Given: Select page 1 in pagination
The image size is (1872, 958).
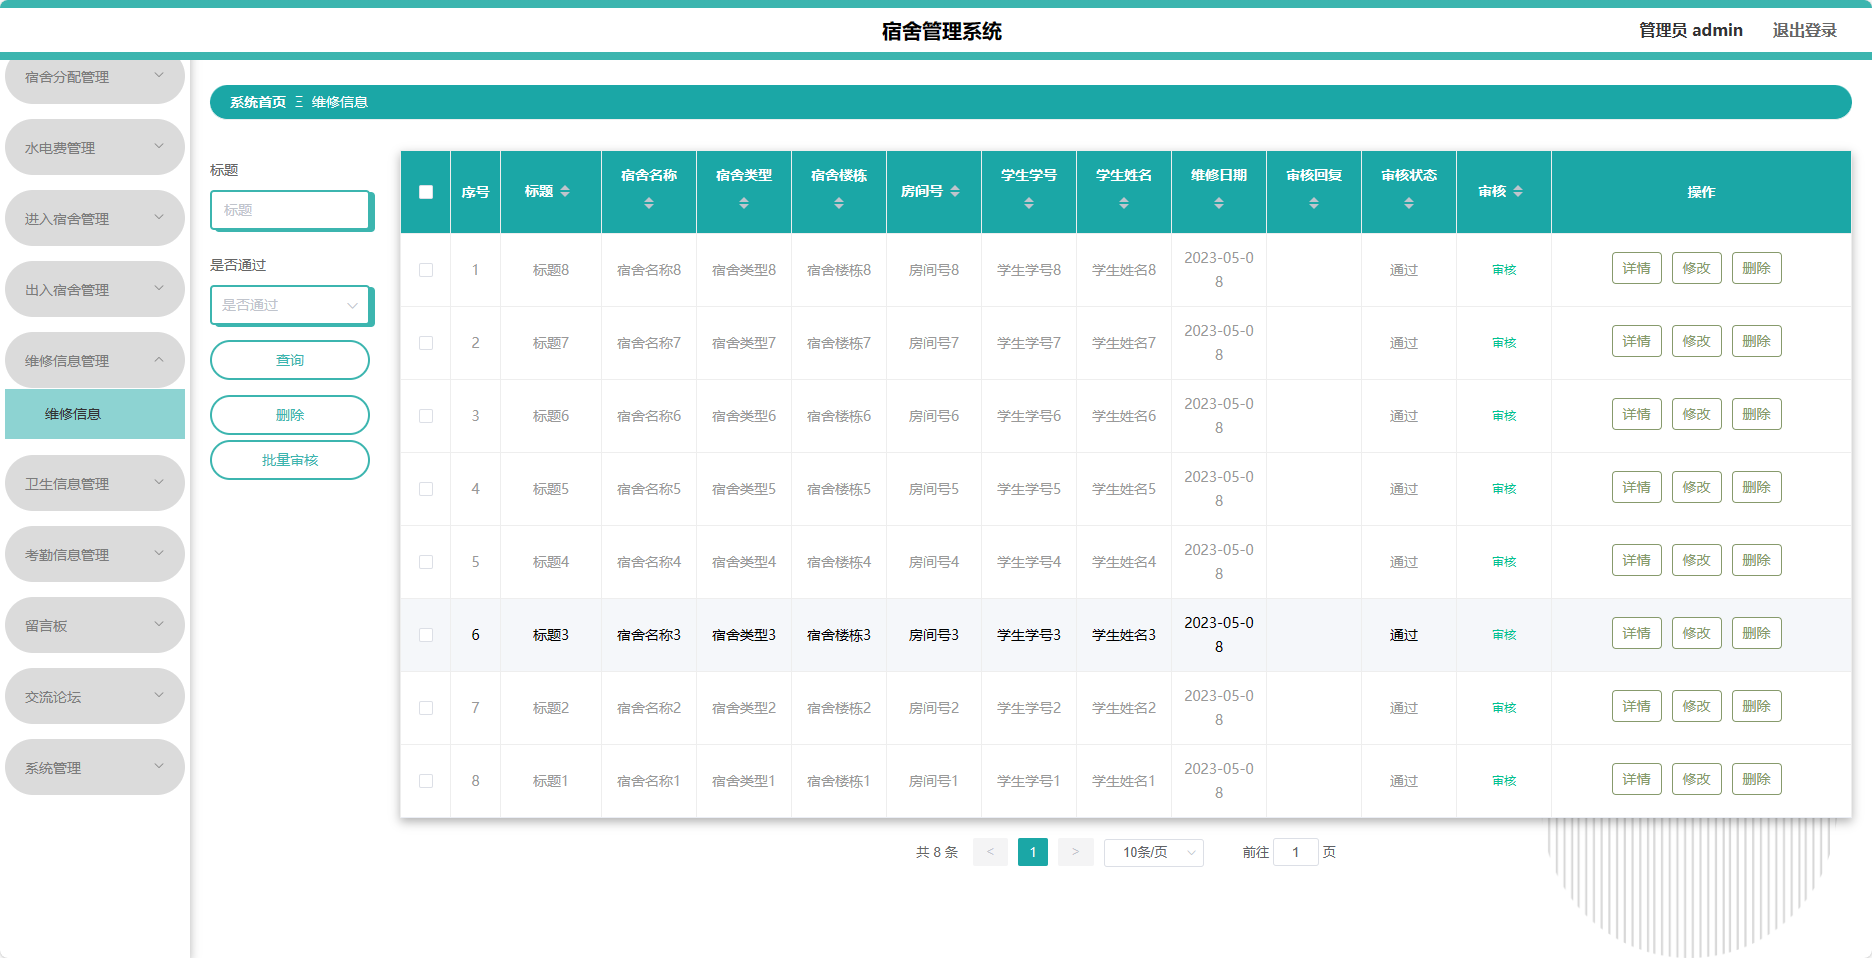Looking at the screenshot, I should coord(1033,852).
